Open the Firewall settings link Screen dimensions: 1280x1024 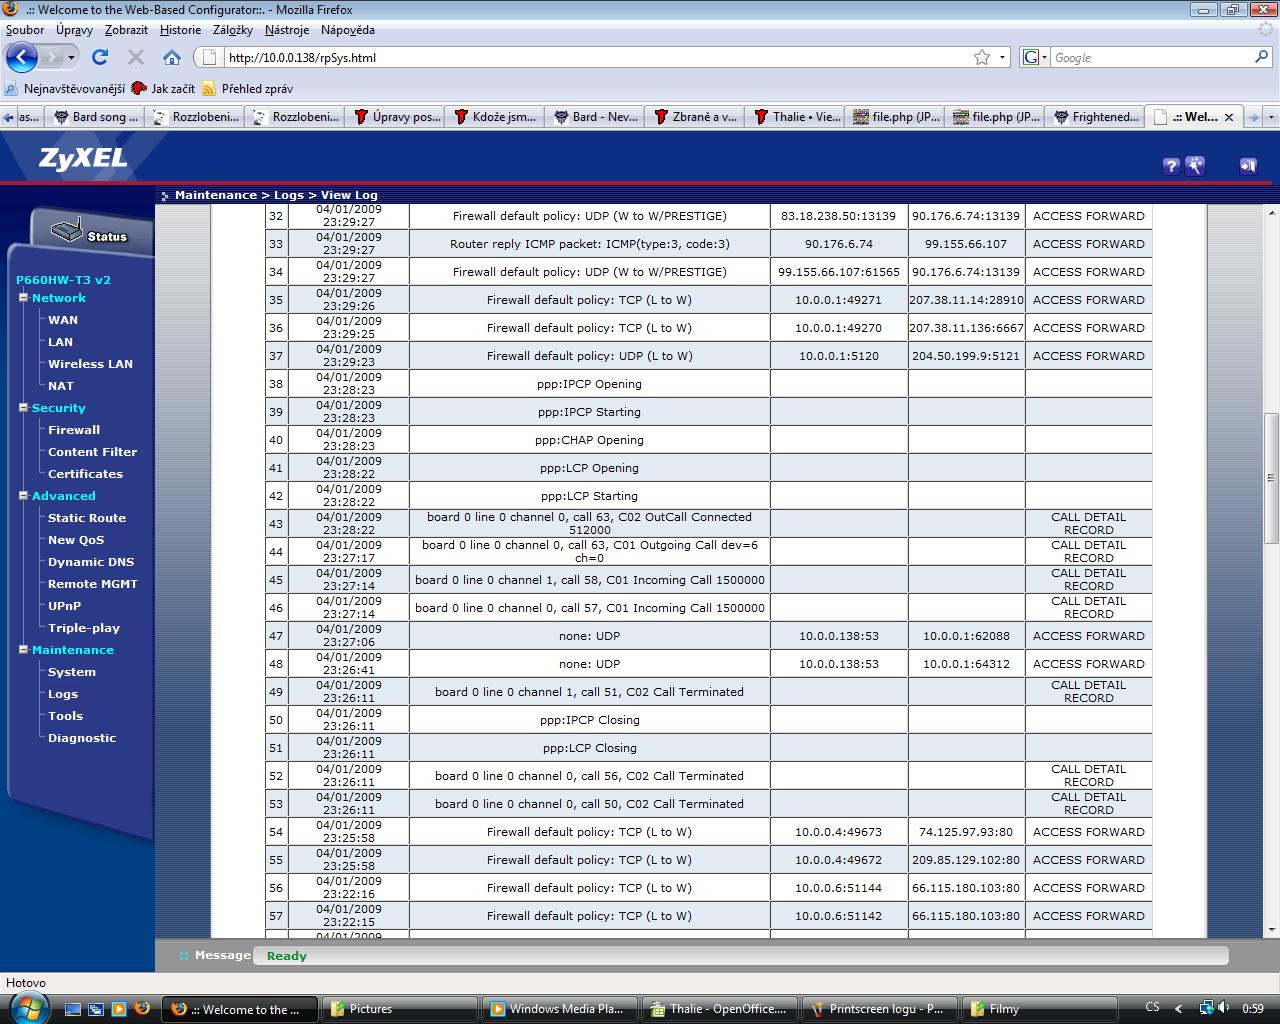point(74,430)
